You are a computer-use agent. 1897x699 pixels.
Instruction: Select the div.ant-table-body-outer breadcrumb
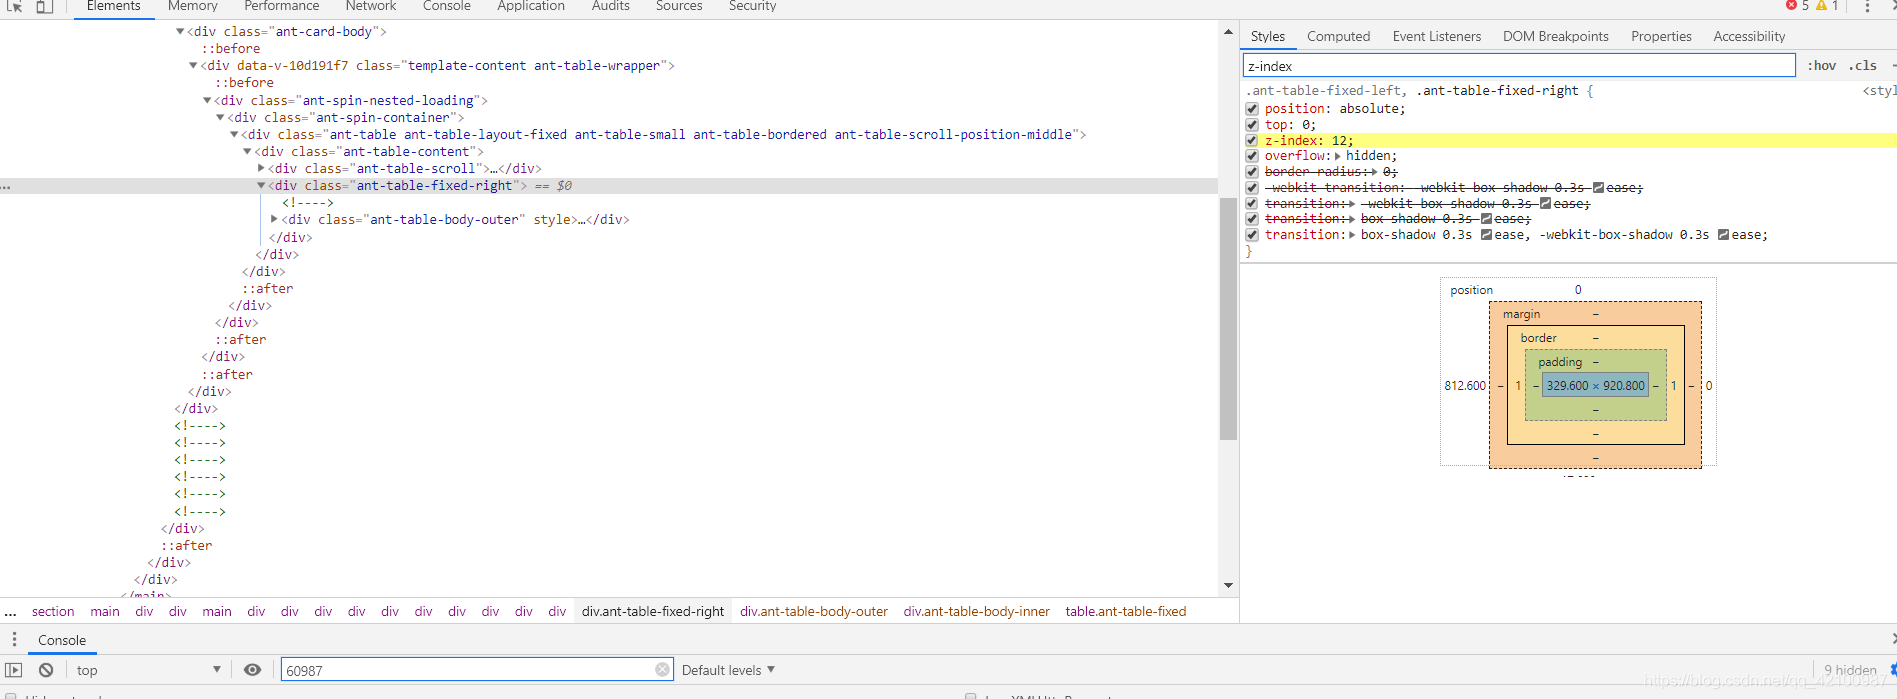tap(814, 612)
